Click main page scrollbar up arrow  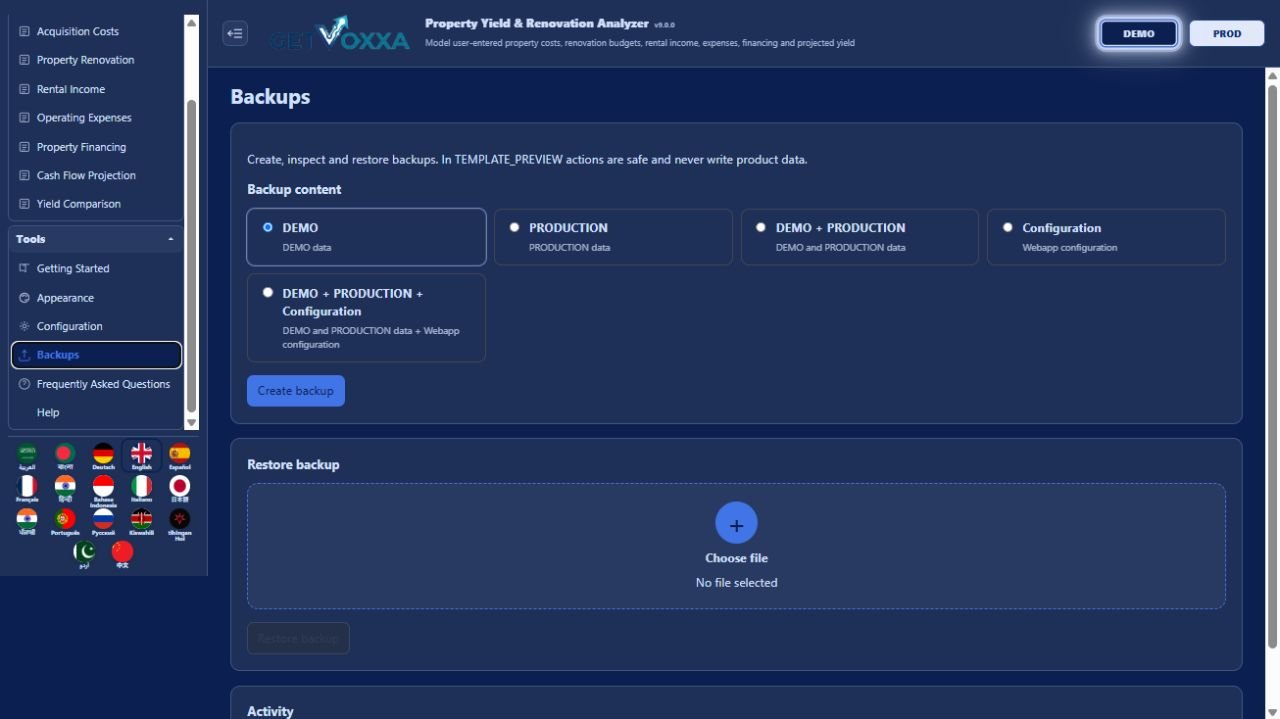[1272, 76]
